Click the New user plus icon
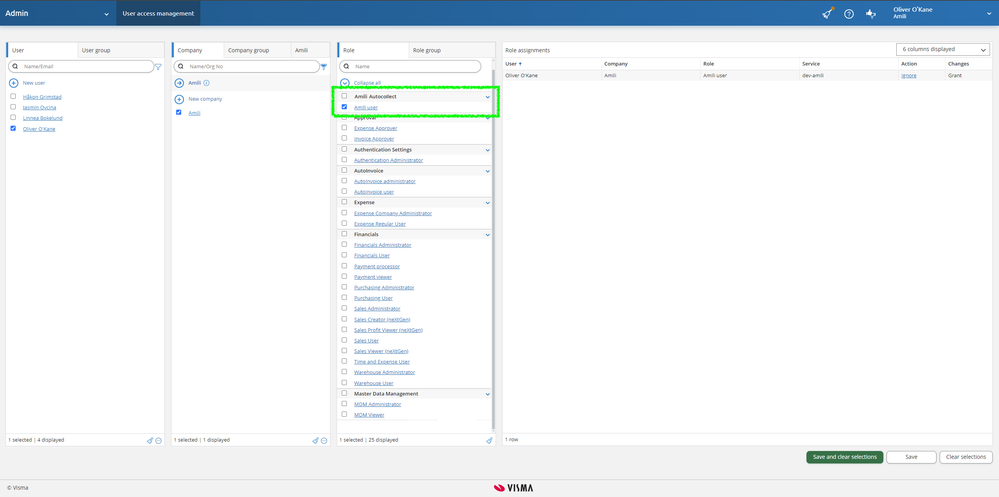The width and height of the screenshot is (999, 497). coord(13,83)
